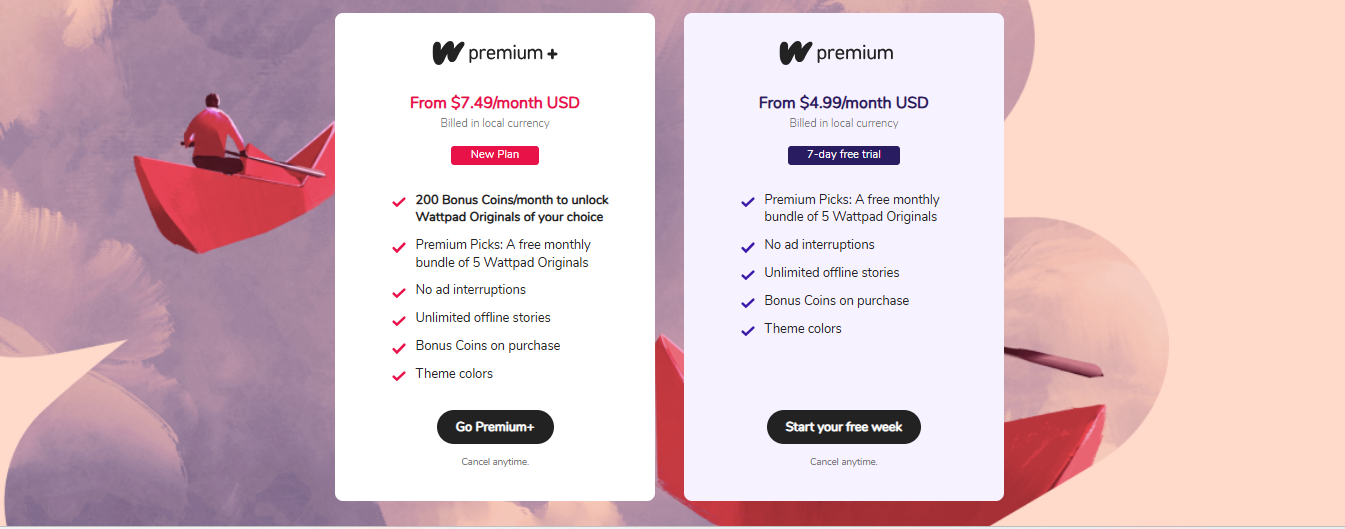Click red checkmark beside Unlimited offline stories
Screen dimensions: 1345x529
[398, 320]
